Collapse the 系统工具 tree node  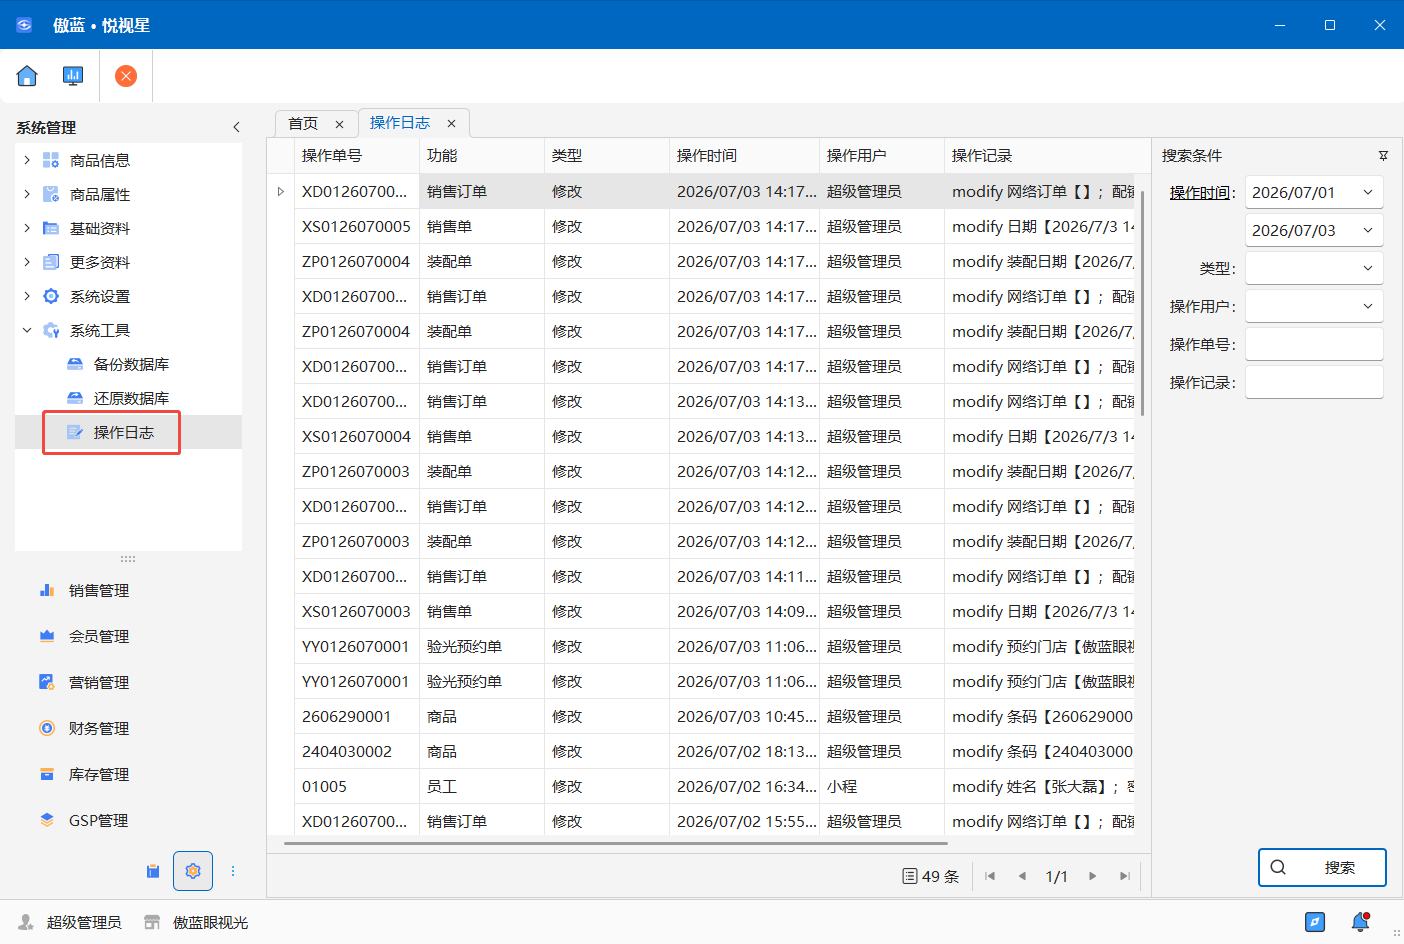[27, 330]
